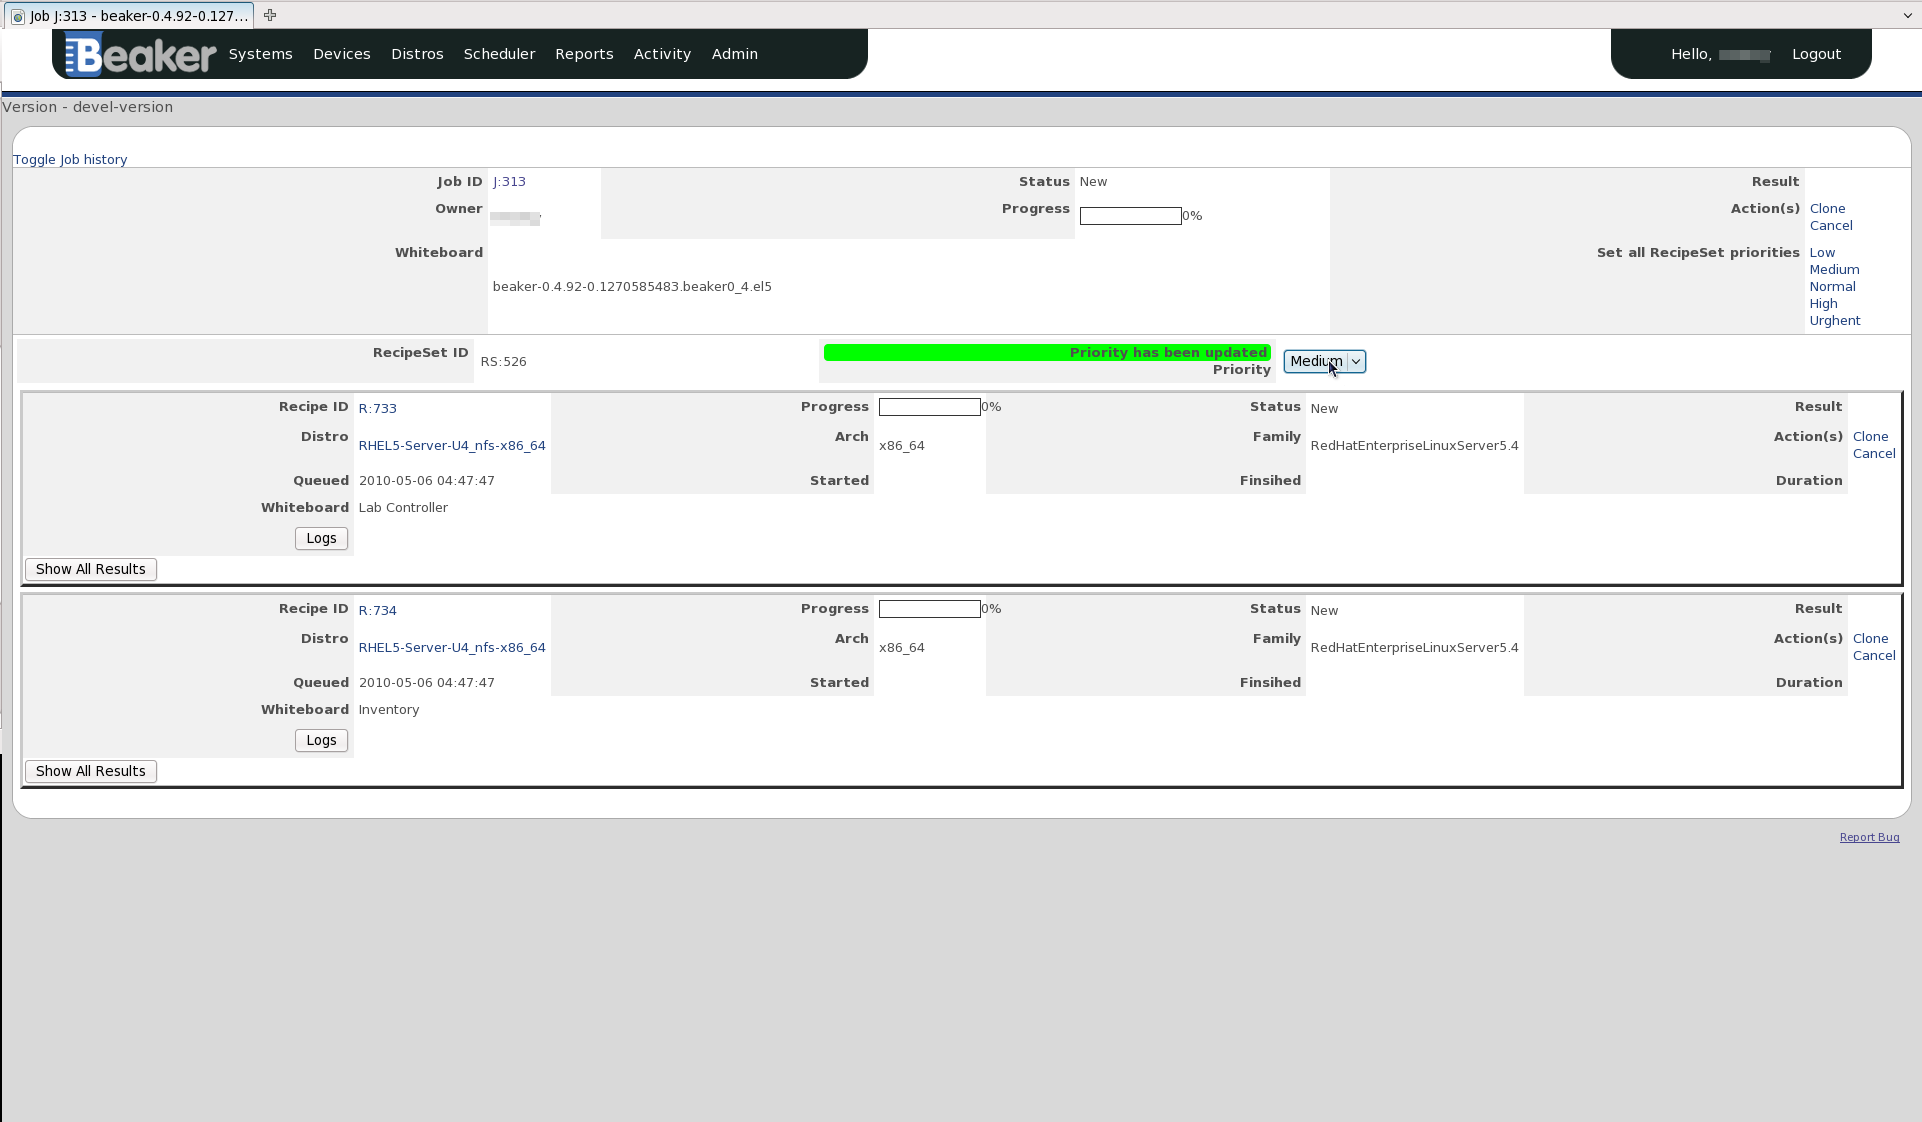This screenshot has width=1922, height=1122.
Task: Cancel the job via job-level Cancel link
Action: (x=1831, y=226)
